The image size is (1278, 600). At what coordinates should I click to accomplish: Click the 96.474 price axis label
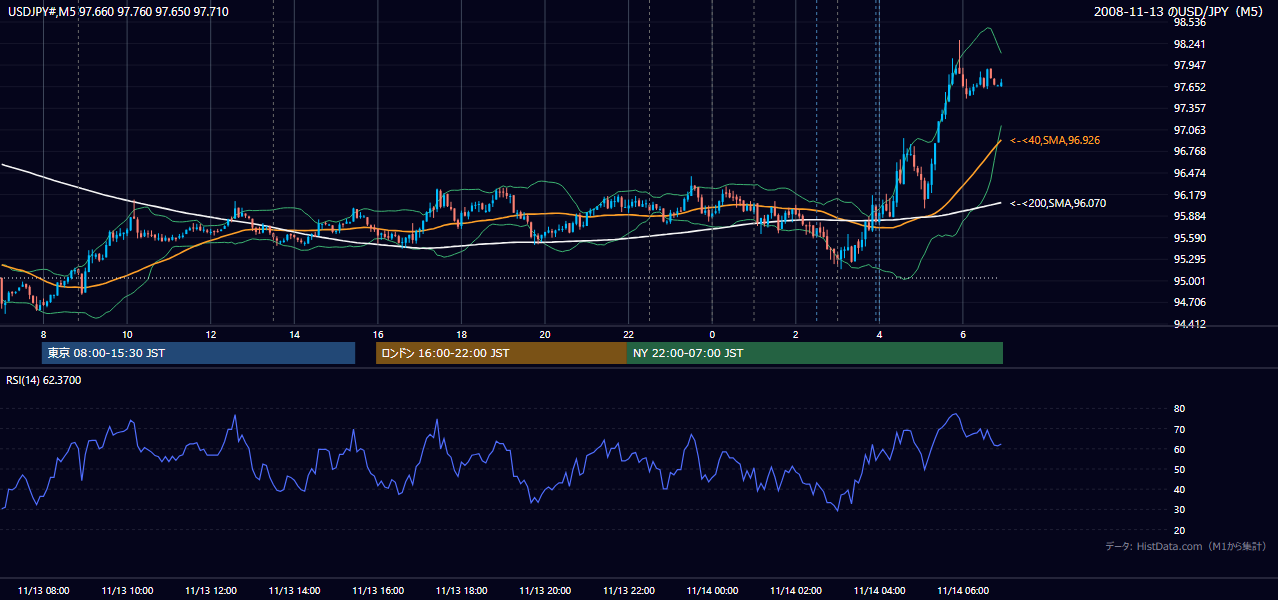(1189, 173)
